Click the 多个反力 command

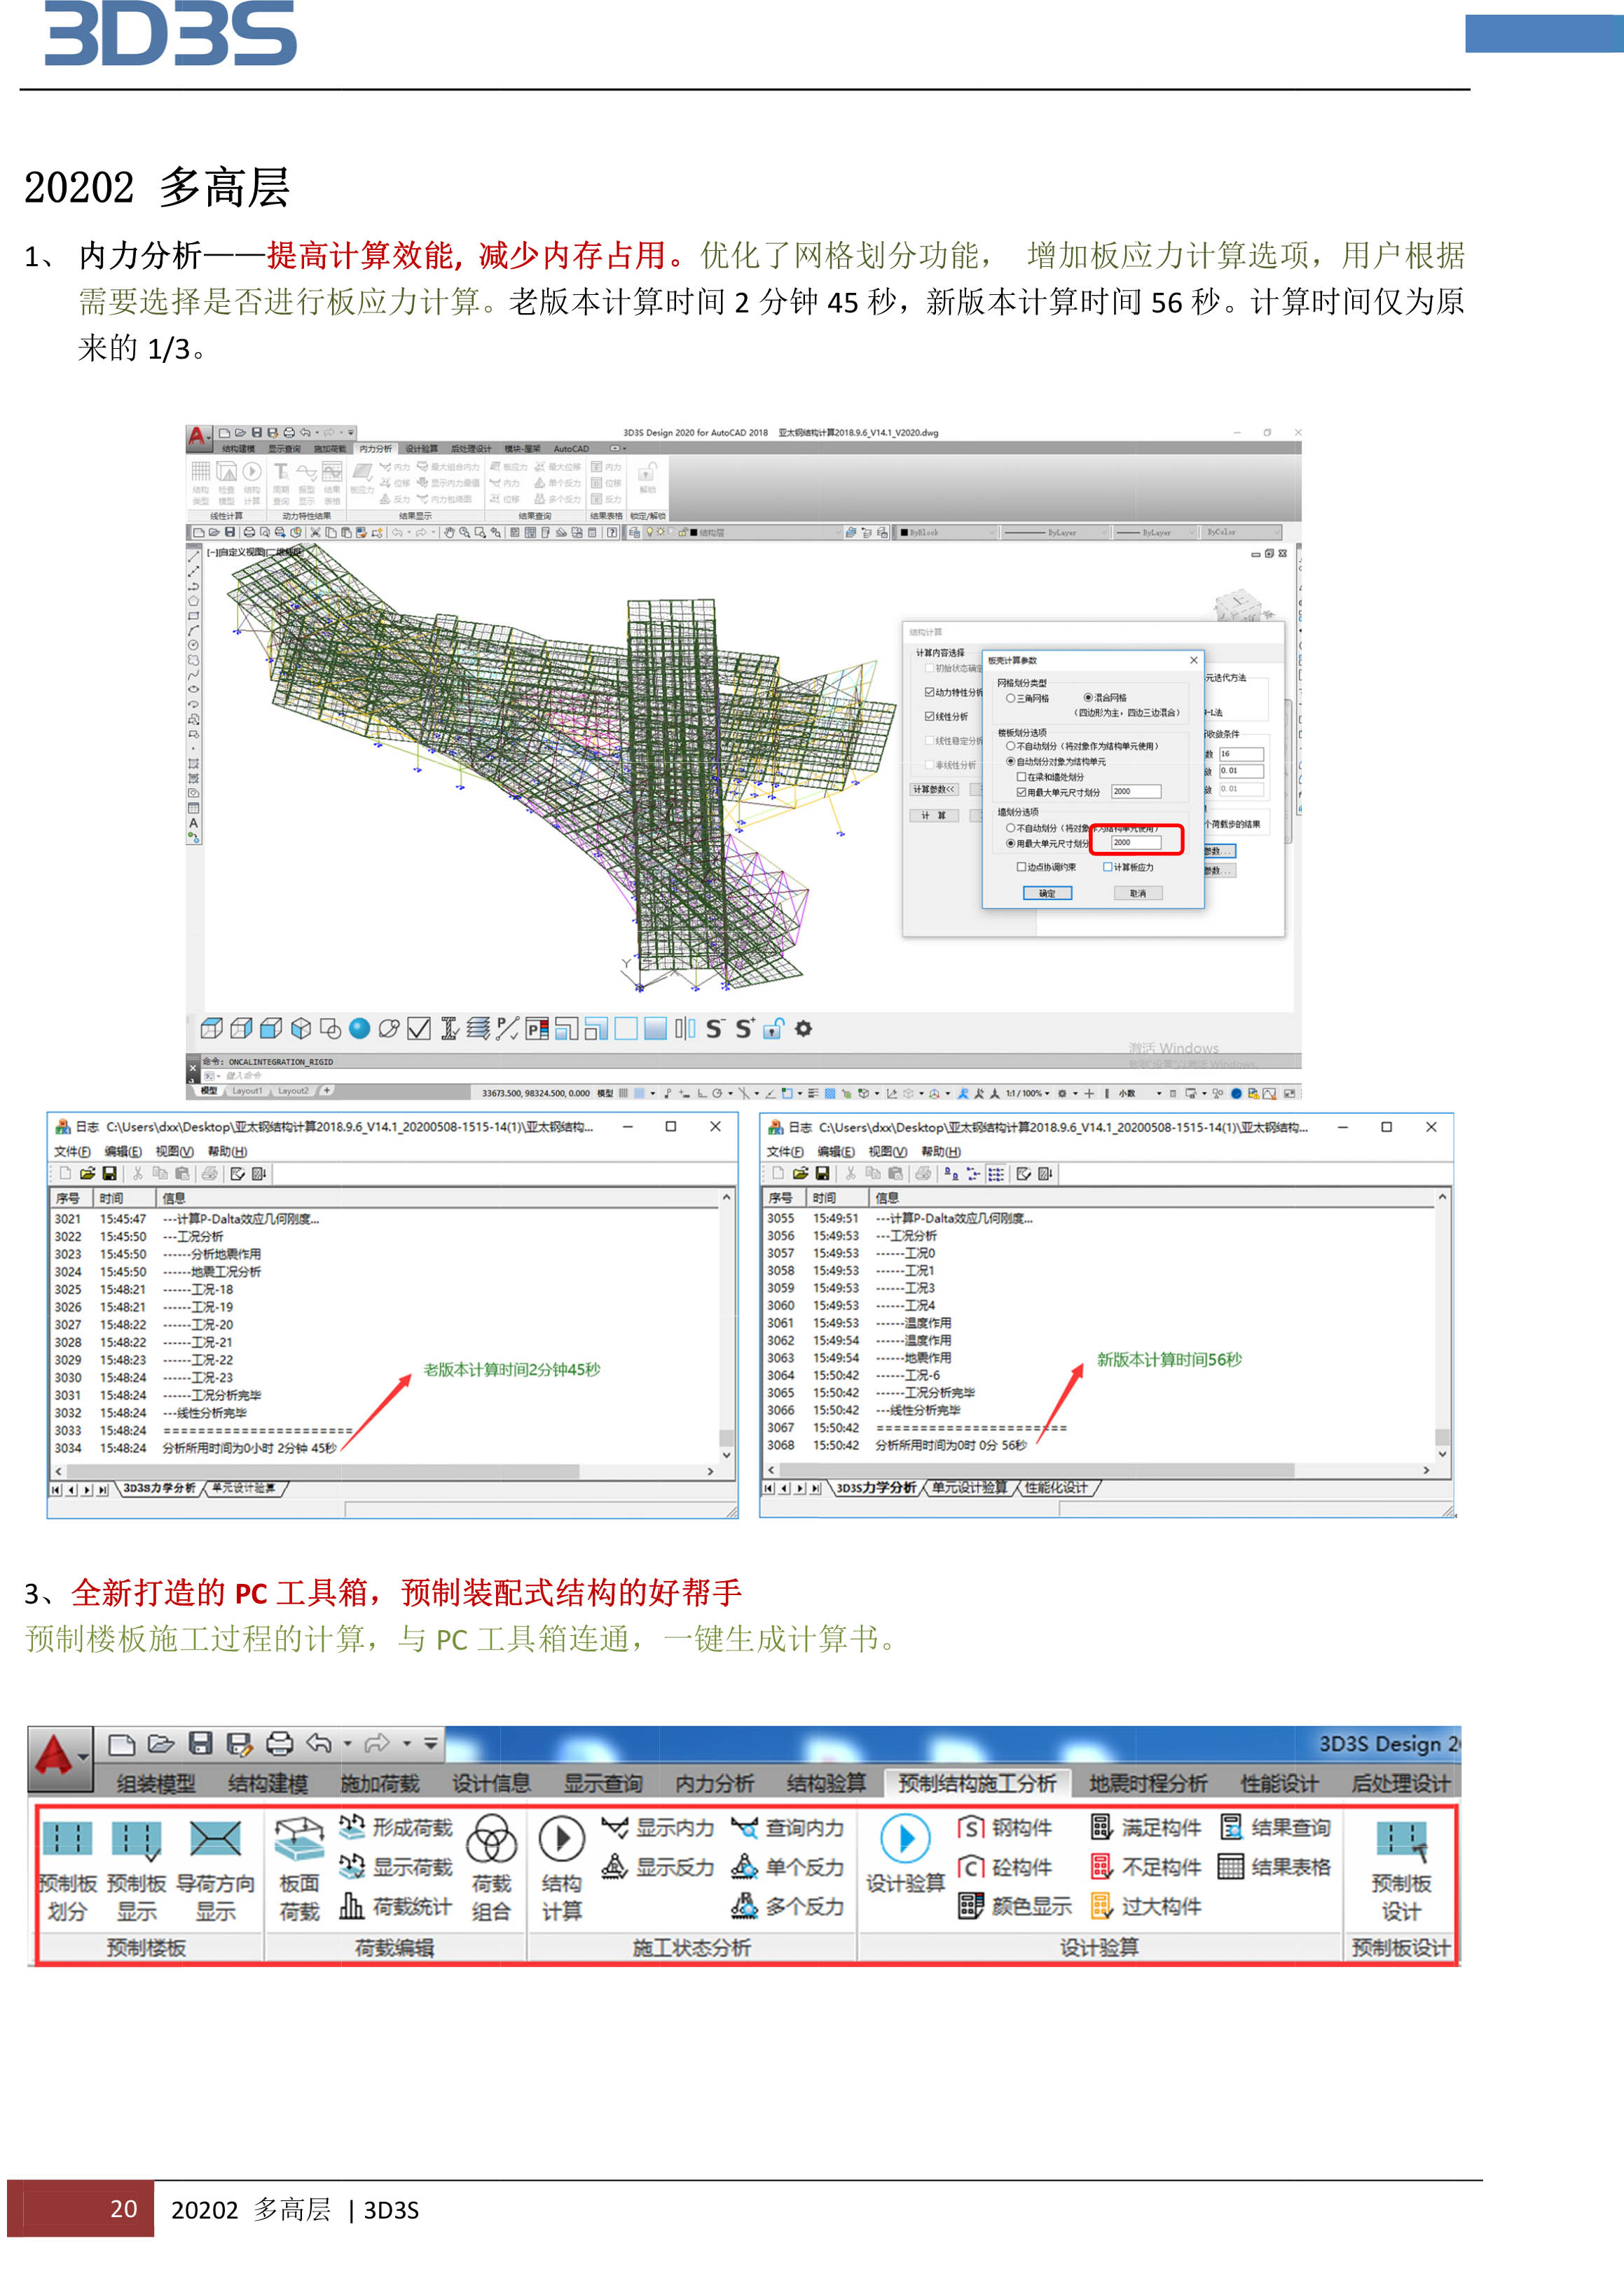point(787,1907)
